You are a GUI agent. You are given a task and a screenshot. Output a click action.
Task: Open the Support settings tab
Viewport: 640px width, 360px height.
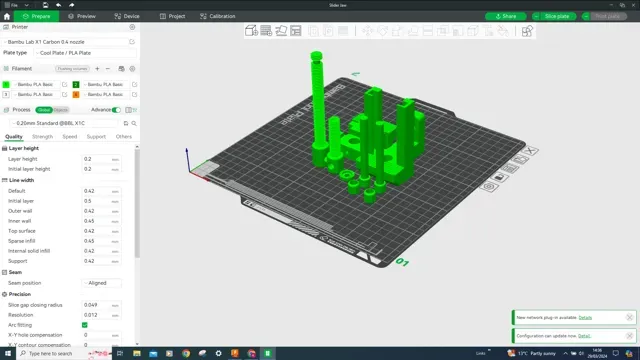click(x=96, y=136)
